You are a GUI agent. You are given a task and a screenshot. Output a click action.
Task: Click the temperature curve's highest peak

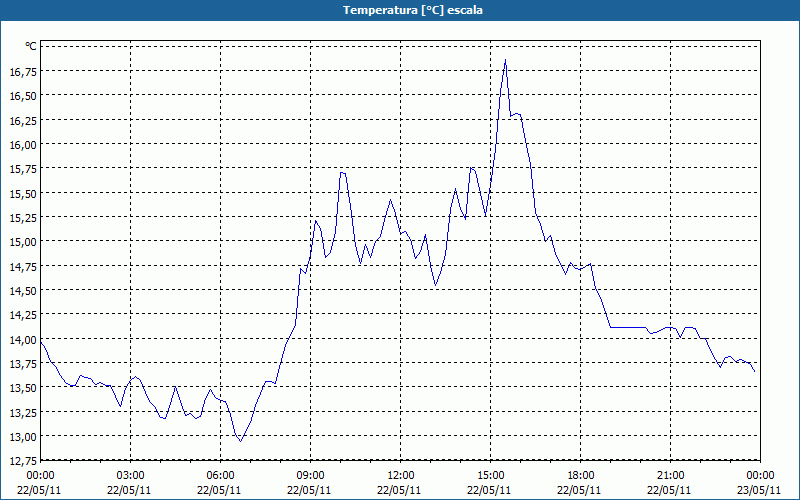[505, 60]
